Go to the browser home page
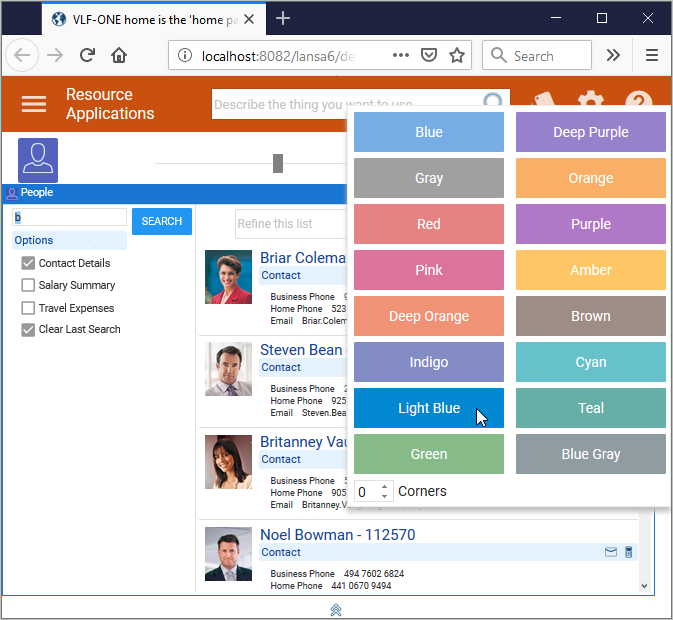The image size is (673, 620). coord(119,55)
